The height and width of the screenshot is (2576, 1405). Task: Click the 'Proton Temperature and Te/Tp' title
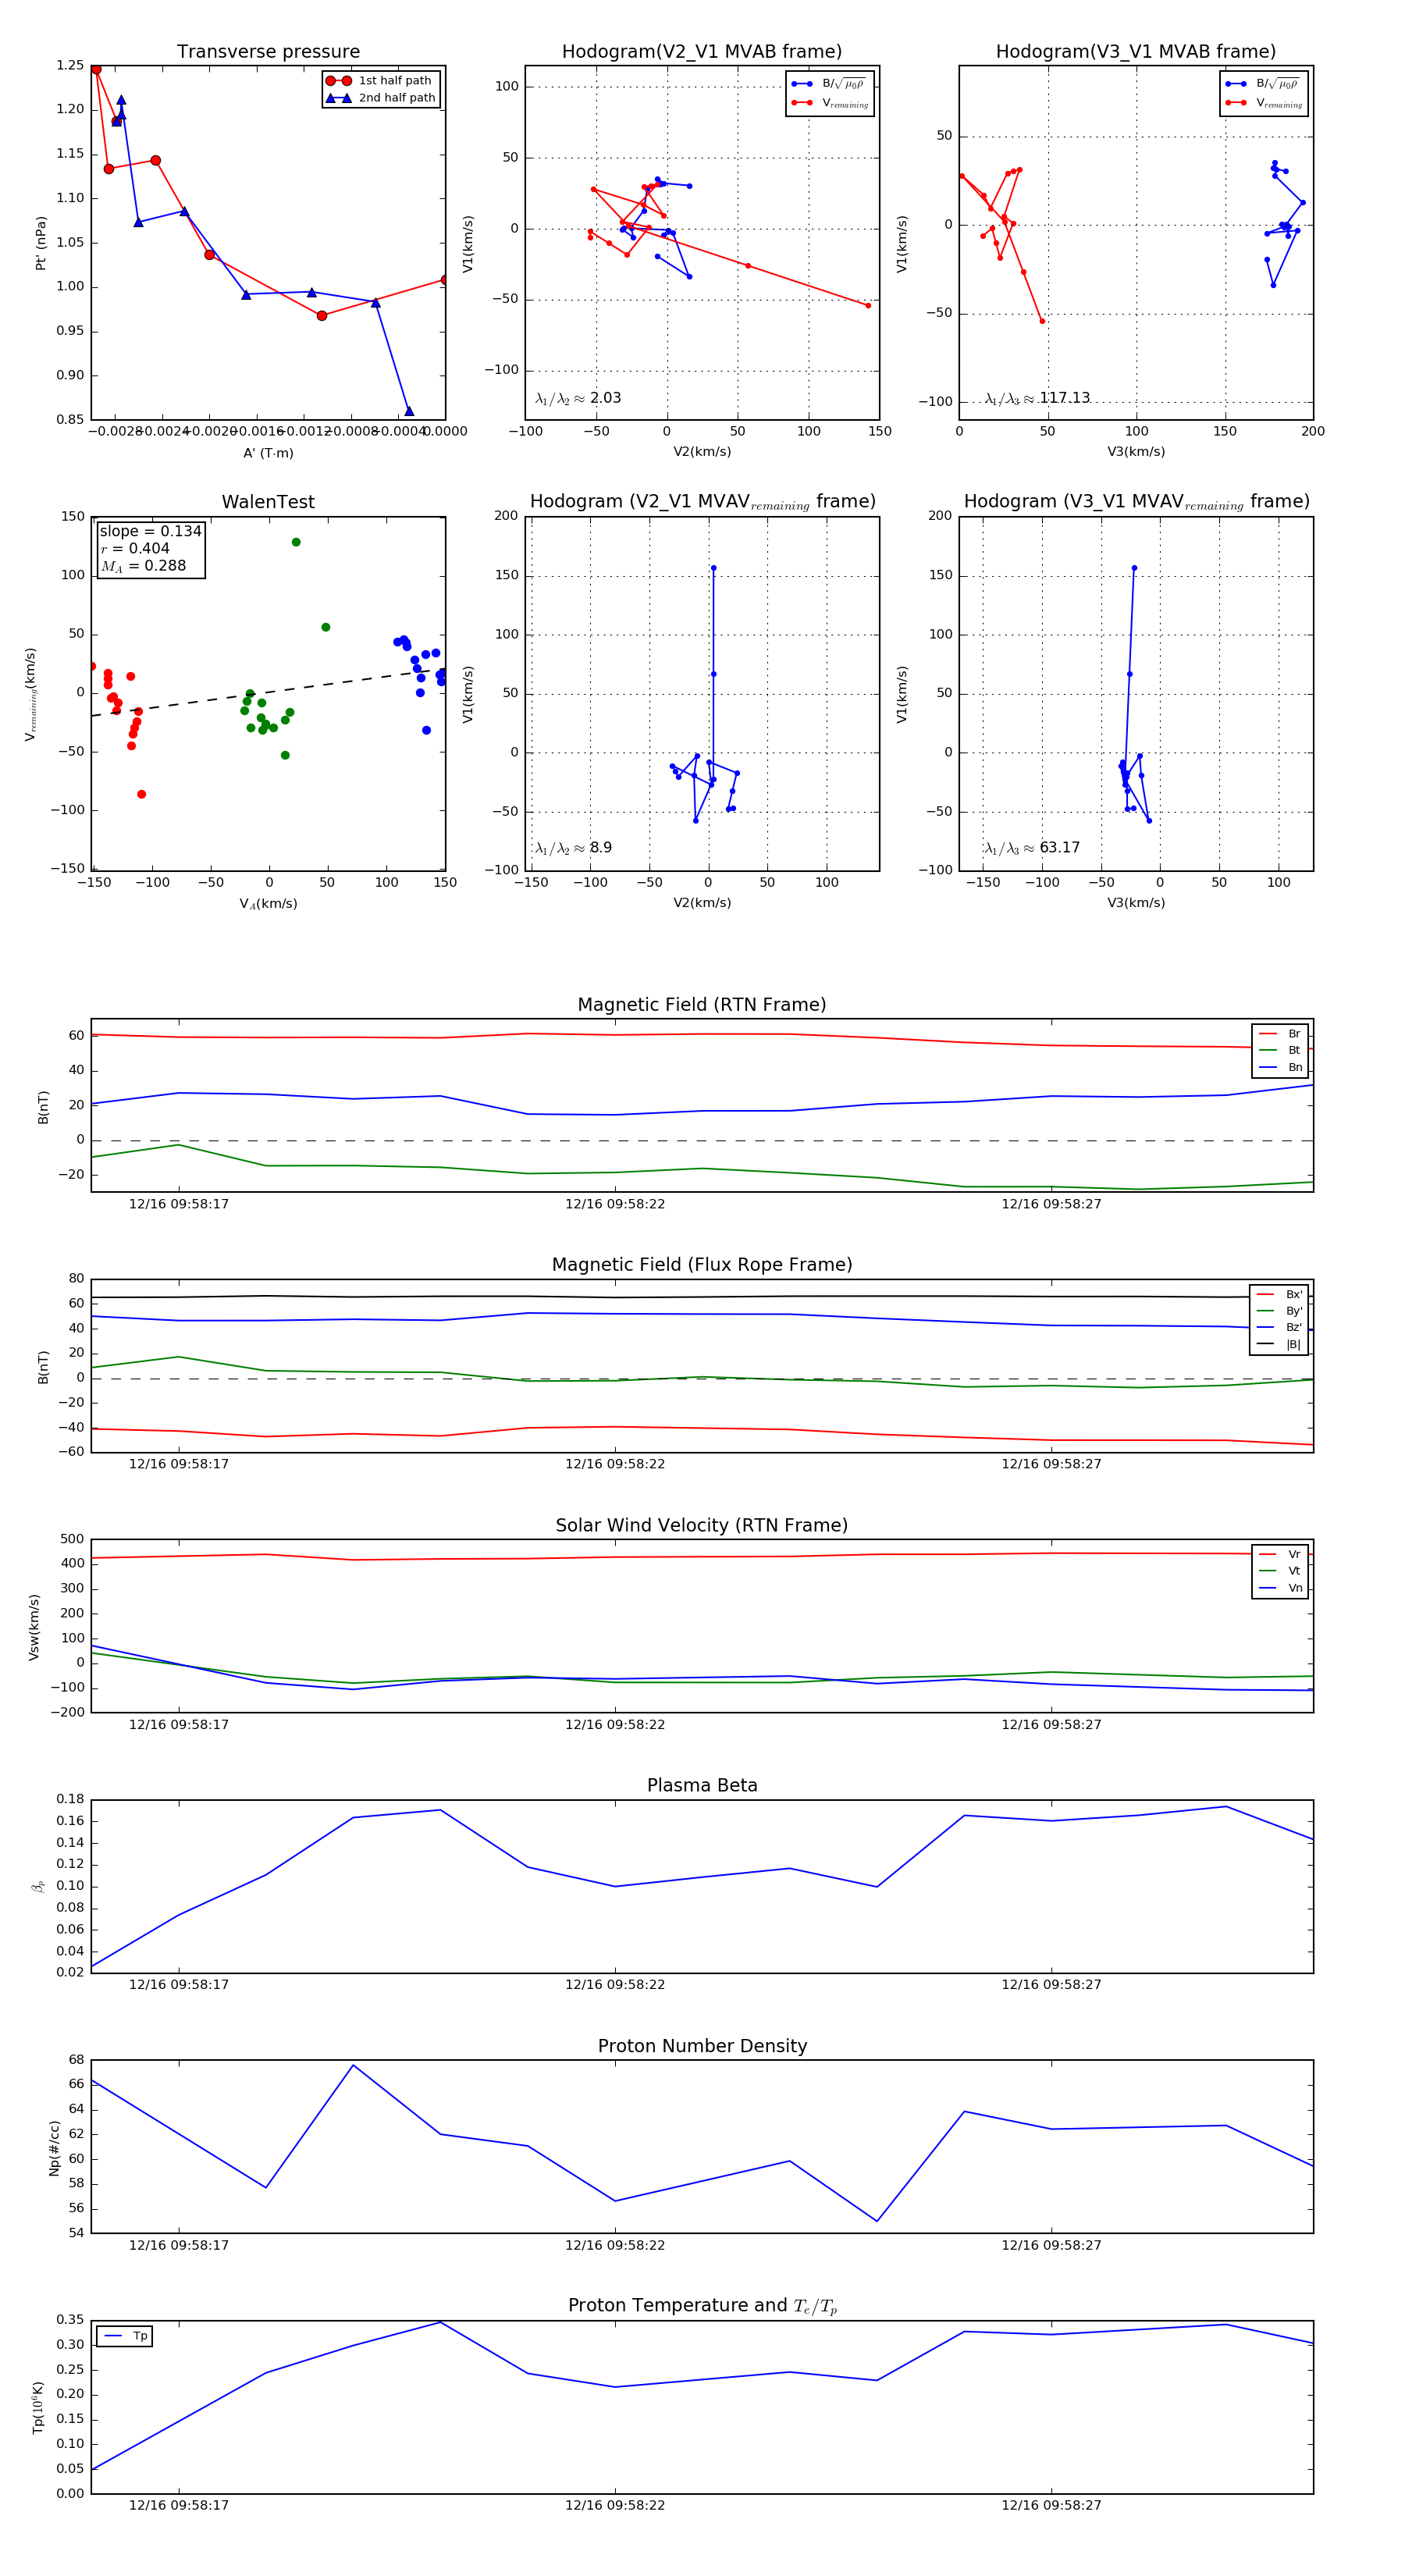[x=702, y=2306]
